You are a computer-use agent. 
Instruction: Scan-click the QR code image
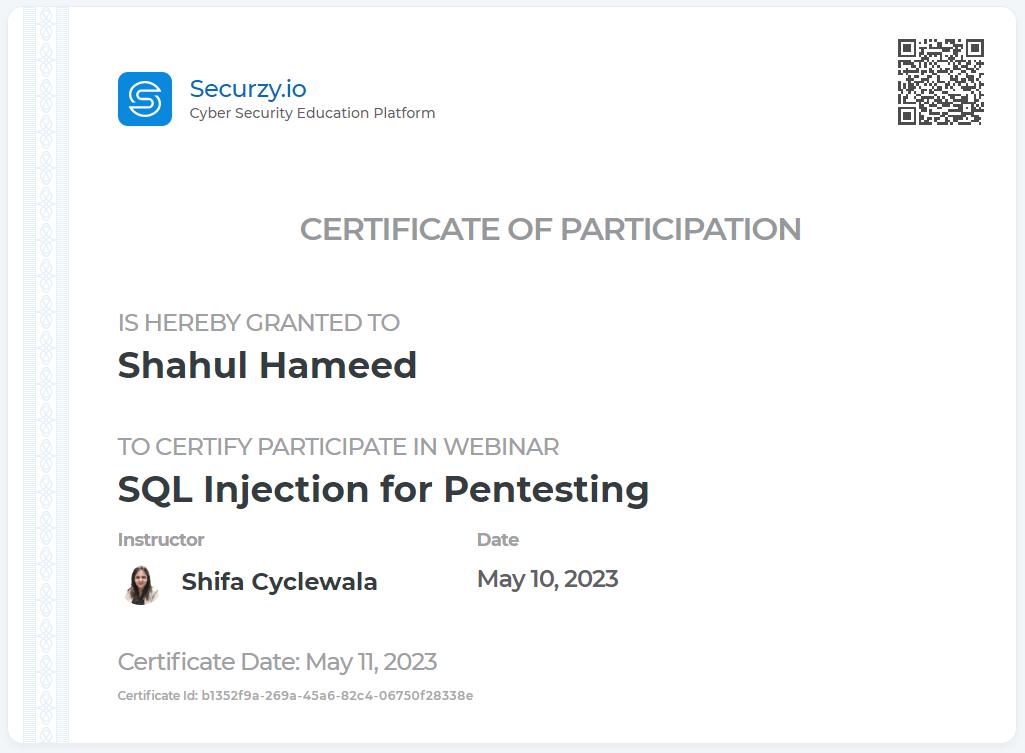940,82
